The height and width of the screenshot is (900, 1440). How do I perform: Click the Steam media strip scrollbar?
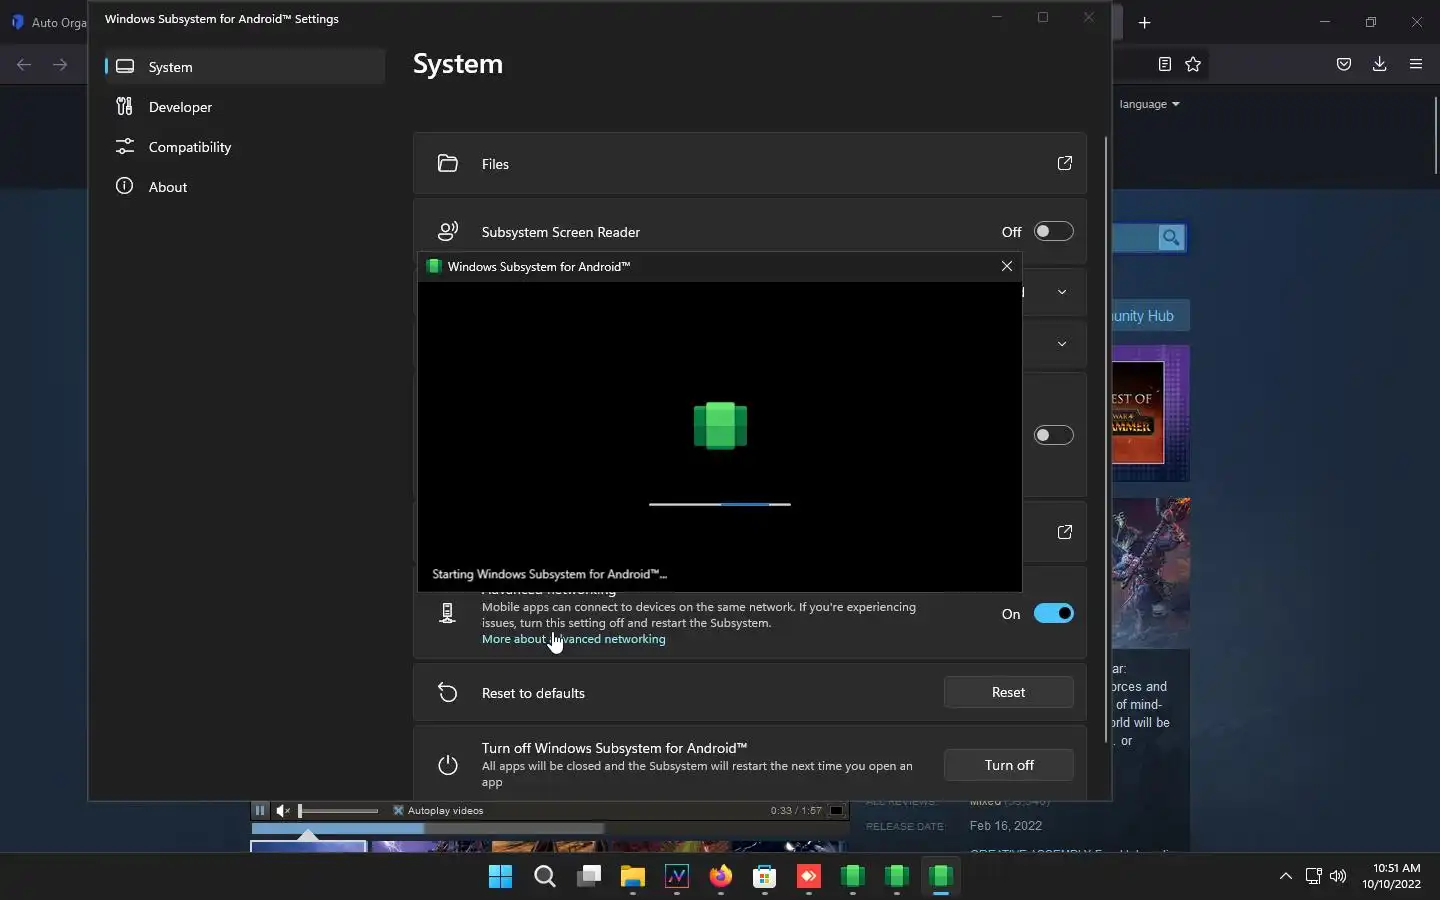pos(428,829)
